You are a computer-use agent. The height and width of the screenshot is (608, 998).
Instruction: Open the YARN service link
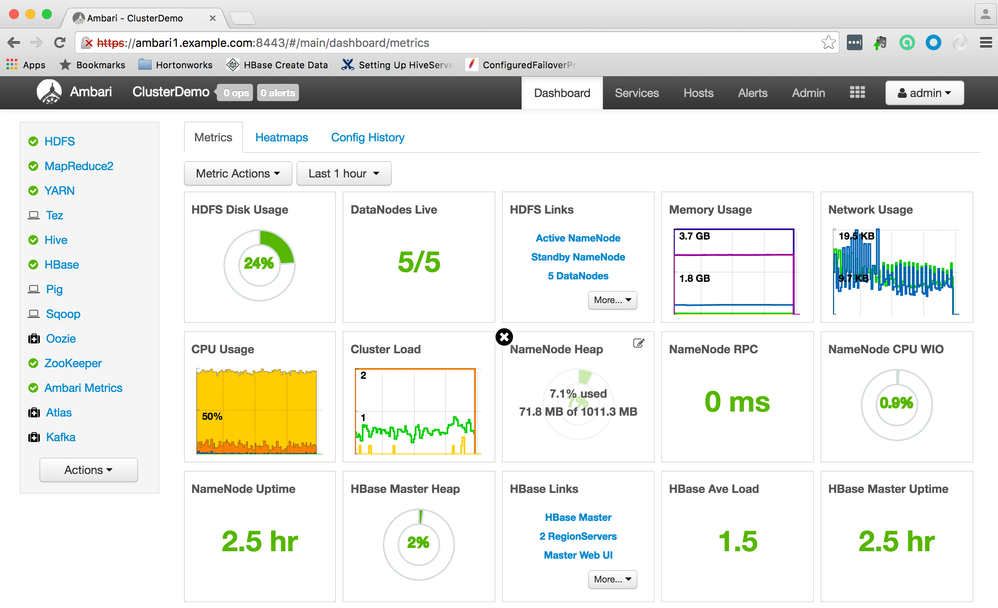pyautogui.click(x=59, y=191)
